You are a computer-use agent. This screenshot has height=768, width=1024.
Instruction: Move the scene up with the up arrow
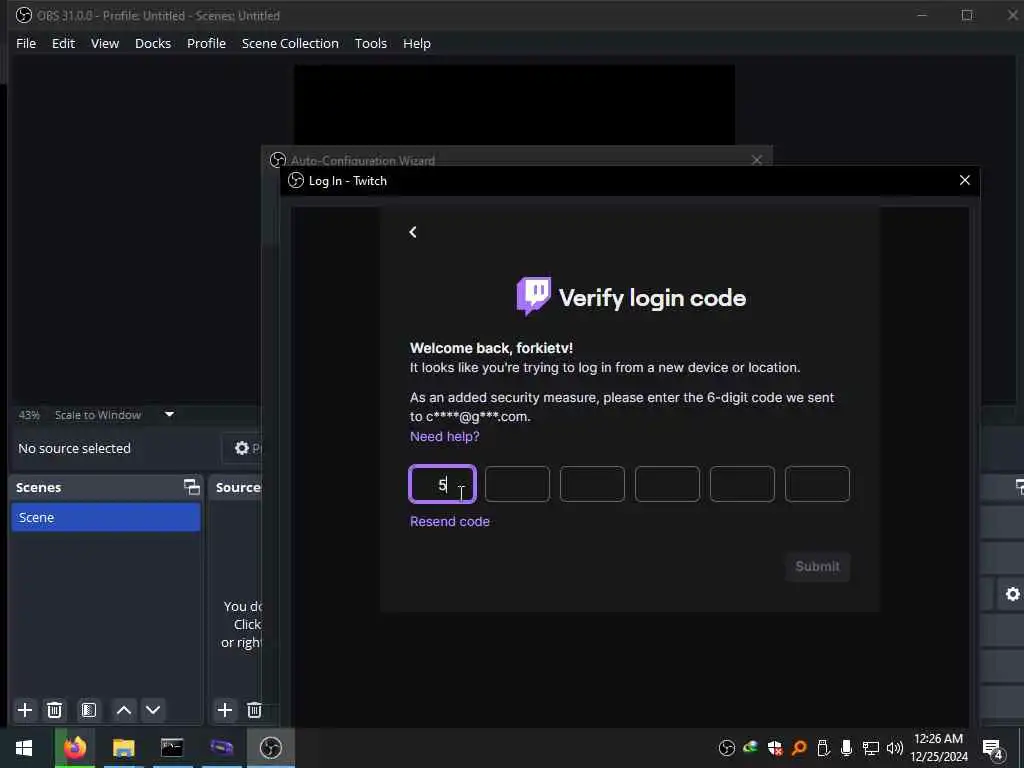(x=123, y=710)
